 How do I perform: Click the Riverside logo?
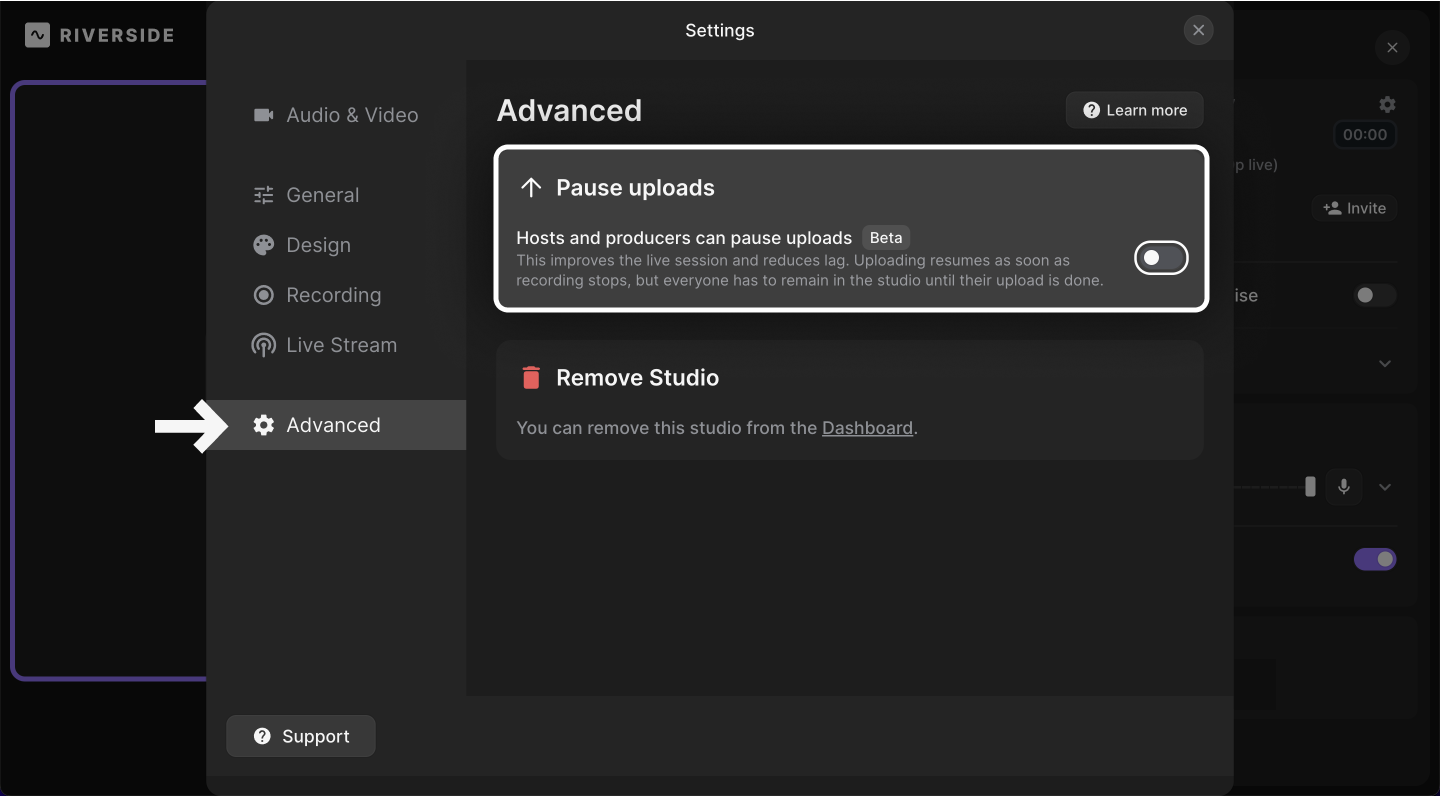(100, 35)
